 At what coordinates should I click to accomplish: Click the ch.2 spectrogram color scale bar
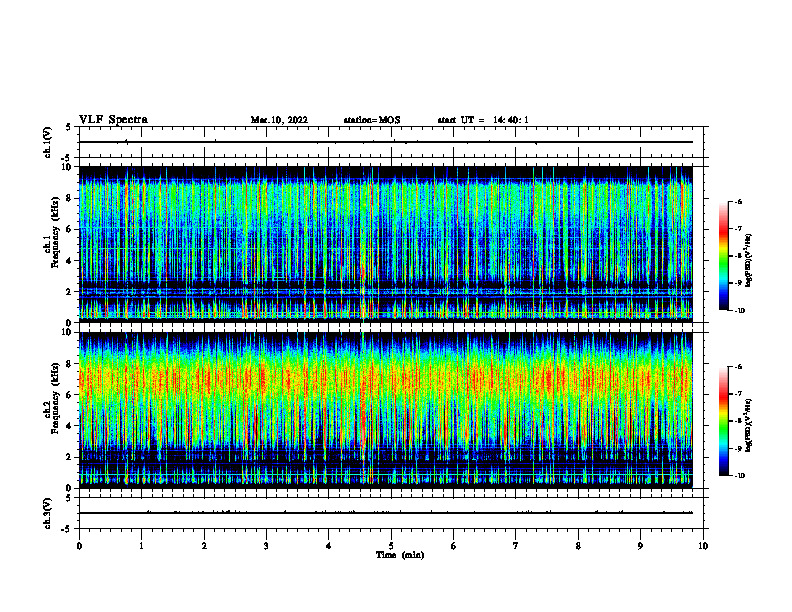coord(723,421)
